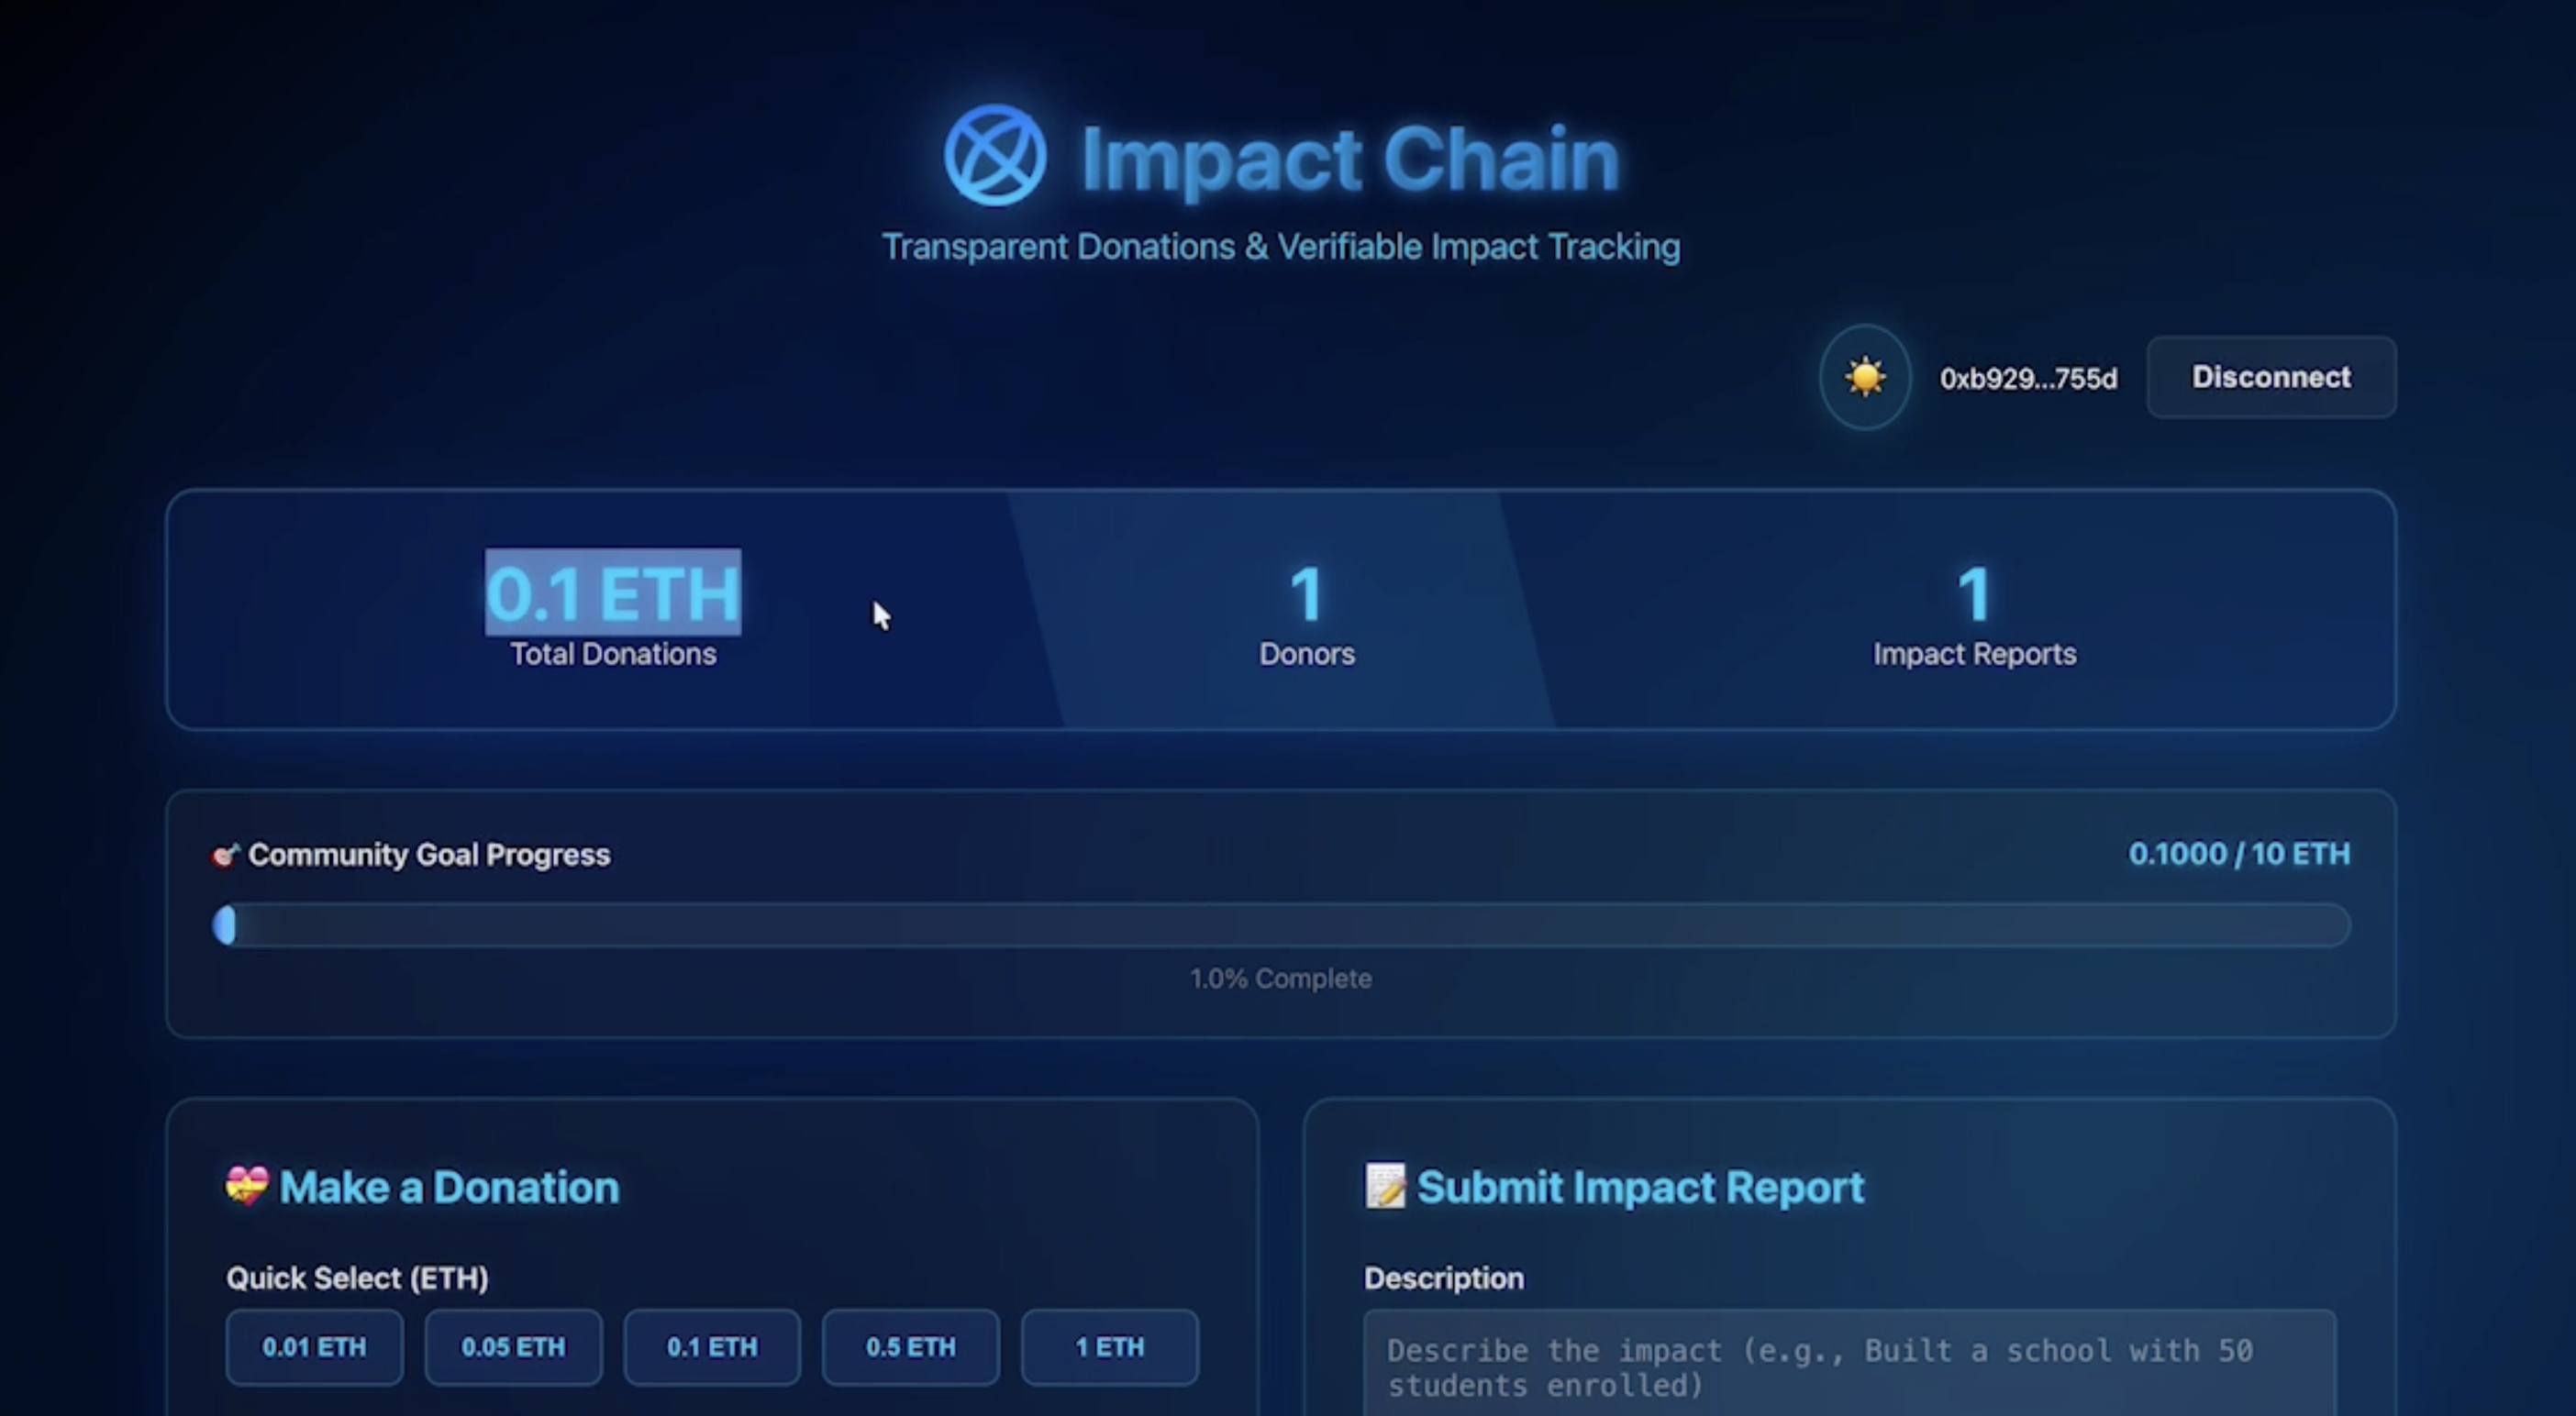Choose the 0.1 ETH quick select button

point(712,1347)
